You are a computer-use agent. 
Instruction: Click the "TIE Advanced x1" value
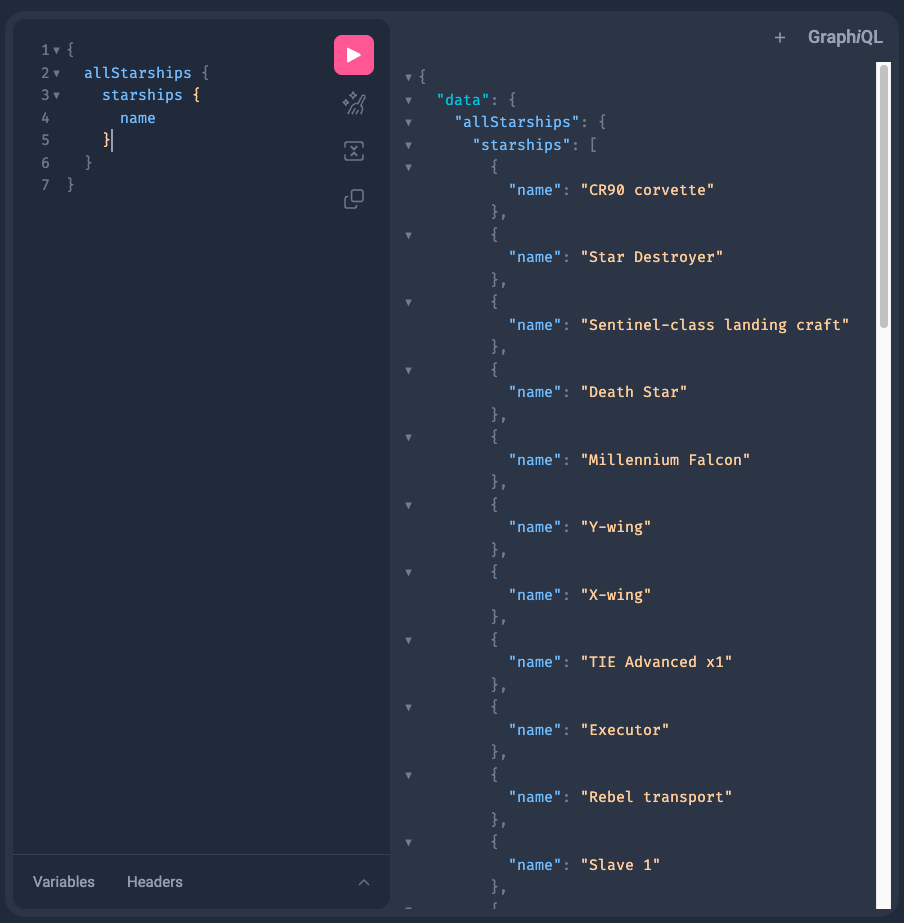[656, 662]
